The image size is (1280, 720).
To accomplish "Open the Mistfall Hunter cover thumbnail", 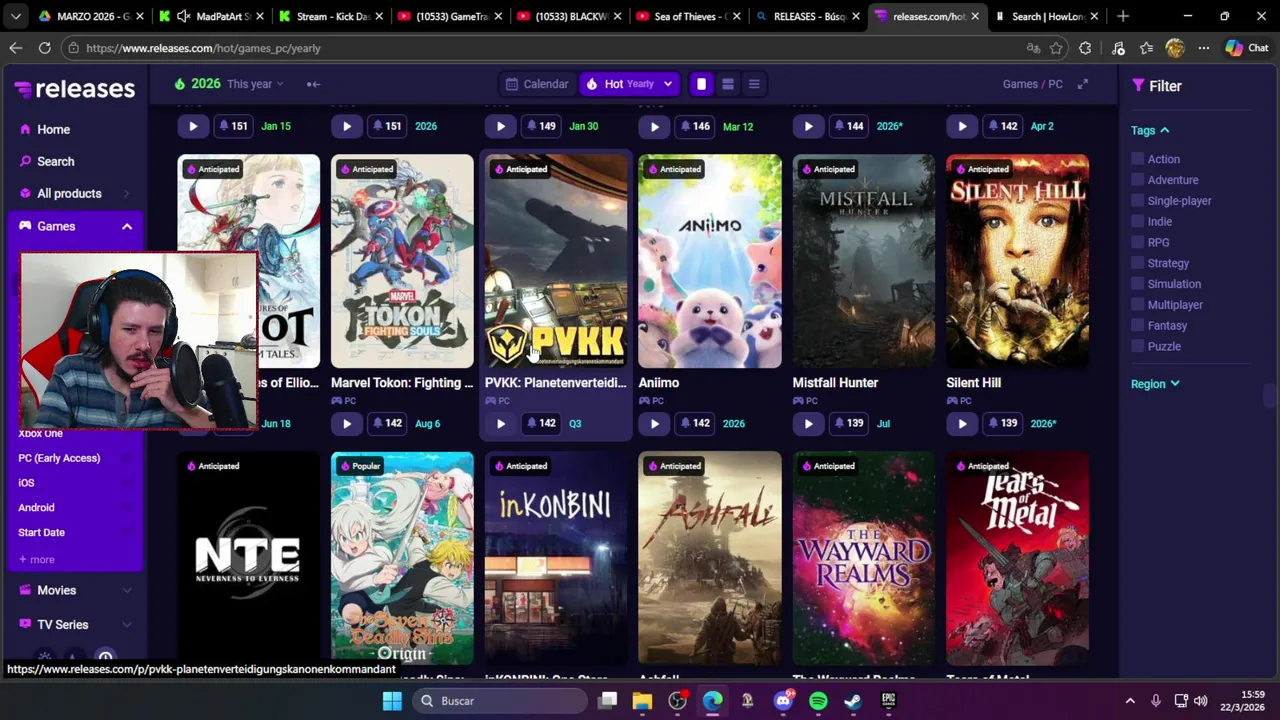I will tap(864, 261).
